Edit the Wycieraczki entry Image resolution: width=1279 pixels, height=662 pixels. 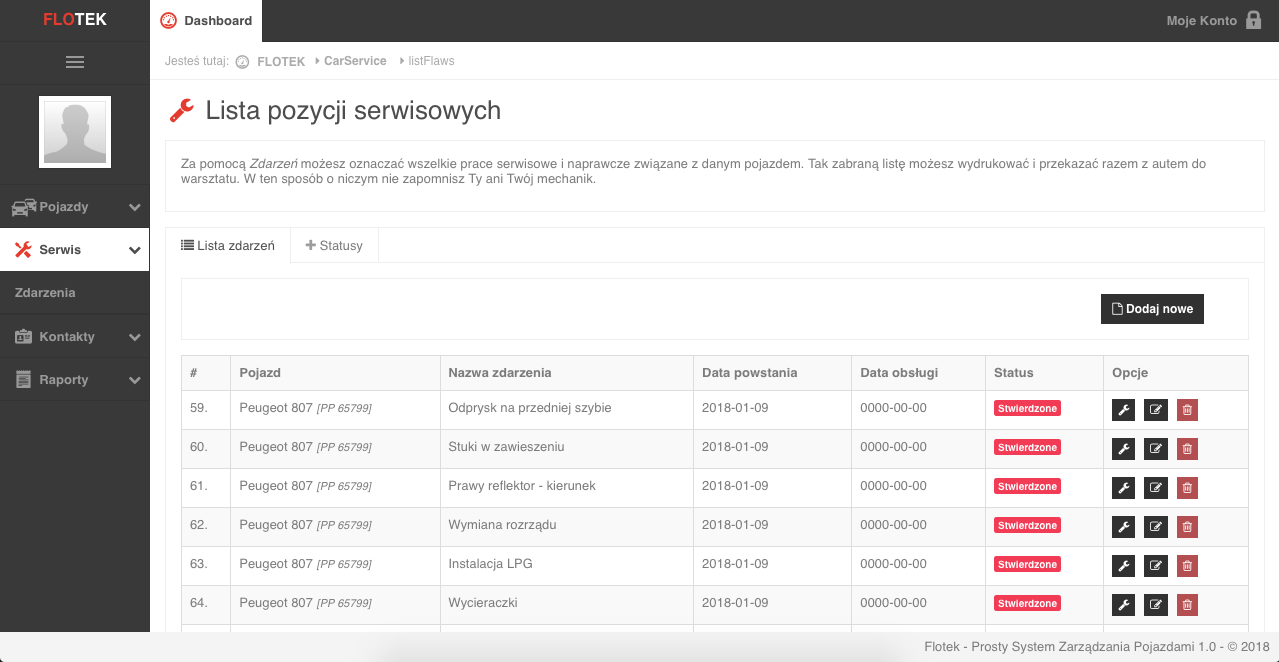click(1156, 604)
